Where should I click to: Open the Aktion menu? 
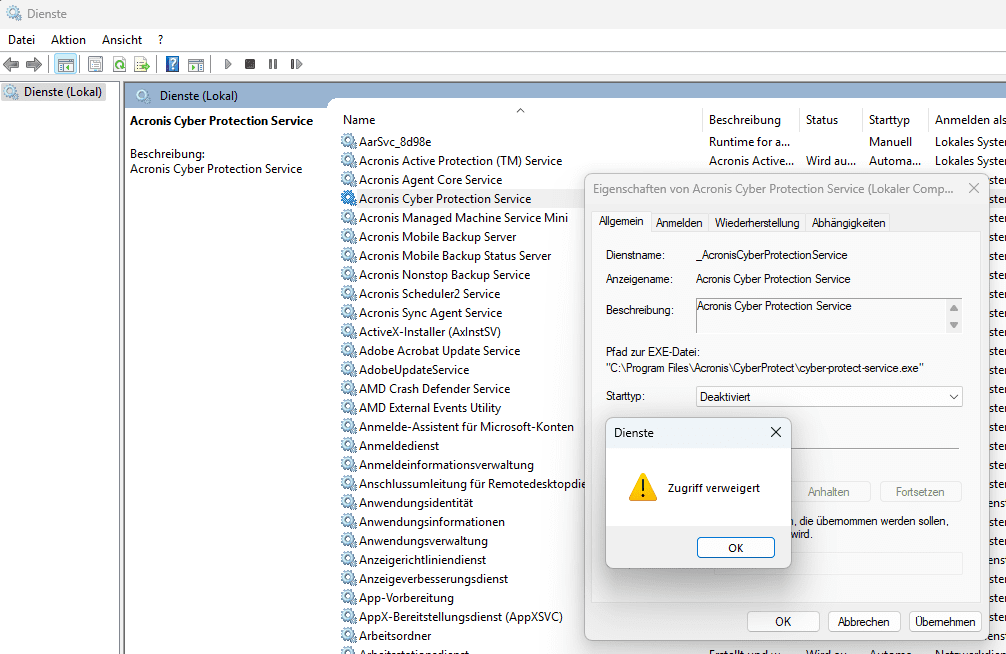tap(68, 40)
